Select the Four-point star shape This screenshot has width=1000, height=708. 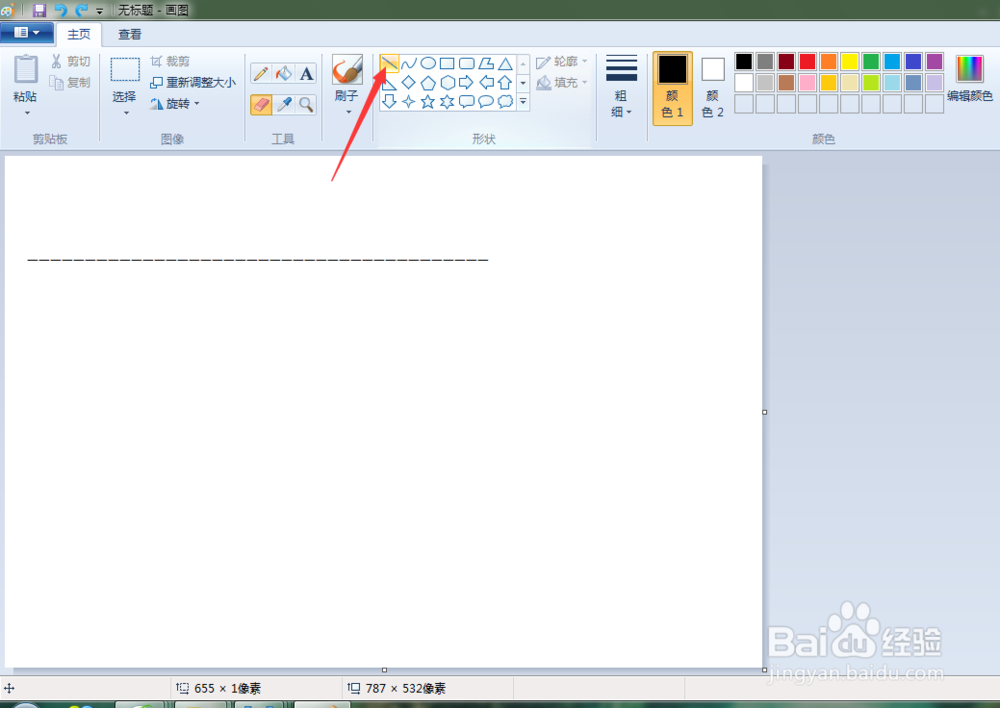(409, 101)
